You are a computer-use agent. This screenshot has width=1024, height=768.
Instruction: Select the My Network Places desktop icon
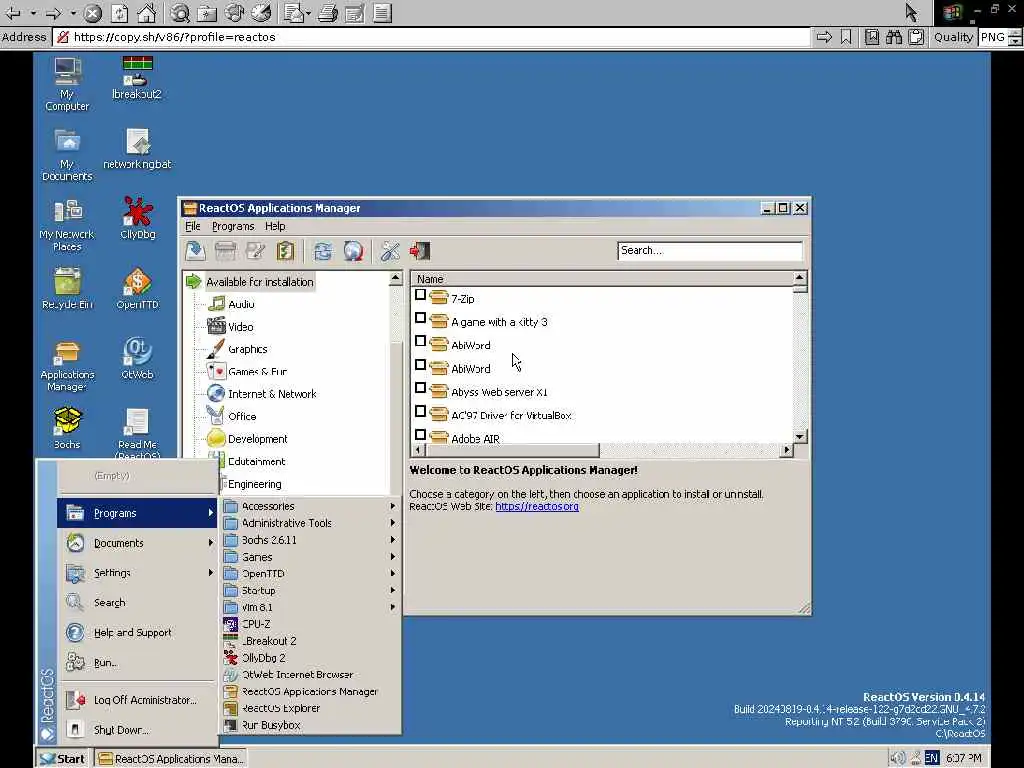pyautogui.click(x=67, y=225)
